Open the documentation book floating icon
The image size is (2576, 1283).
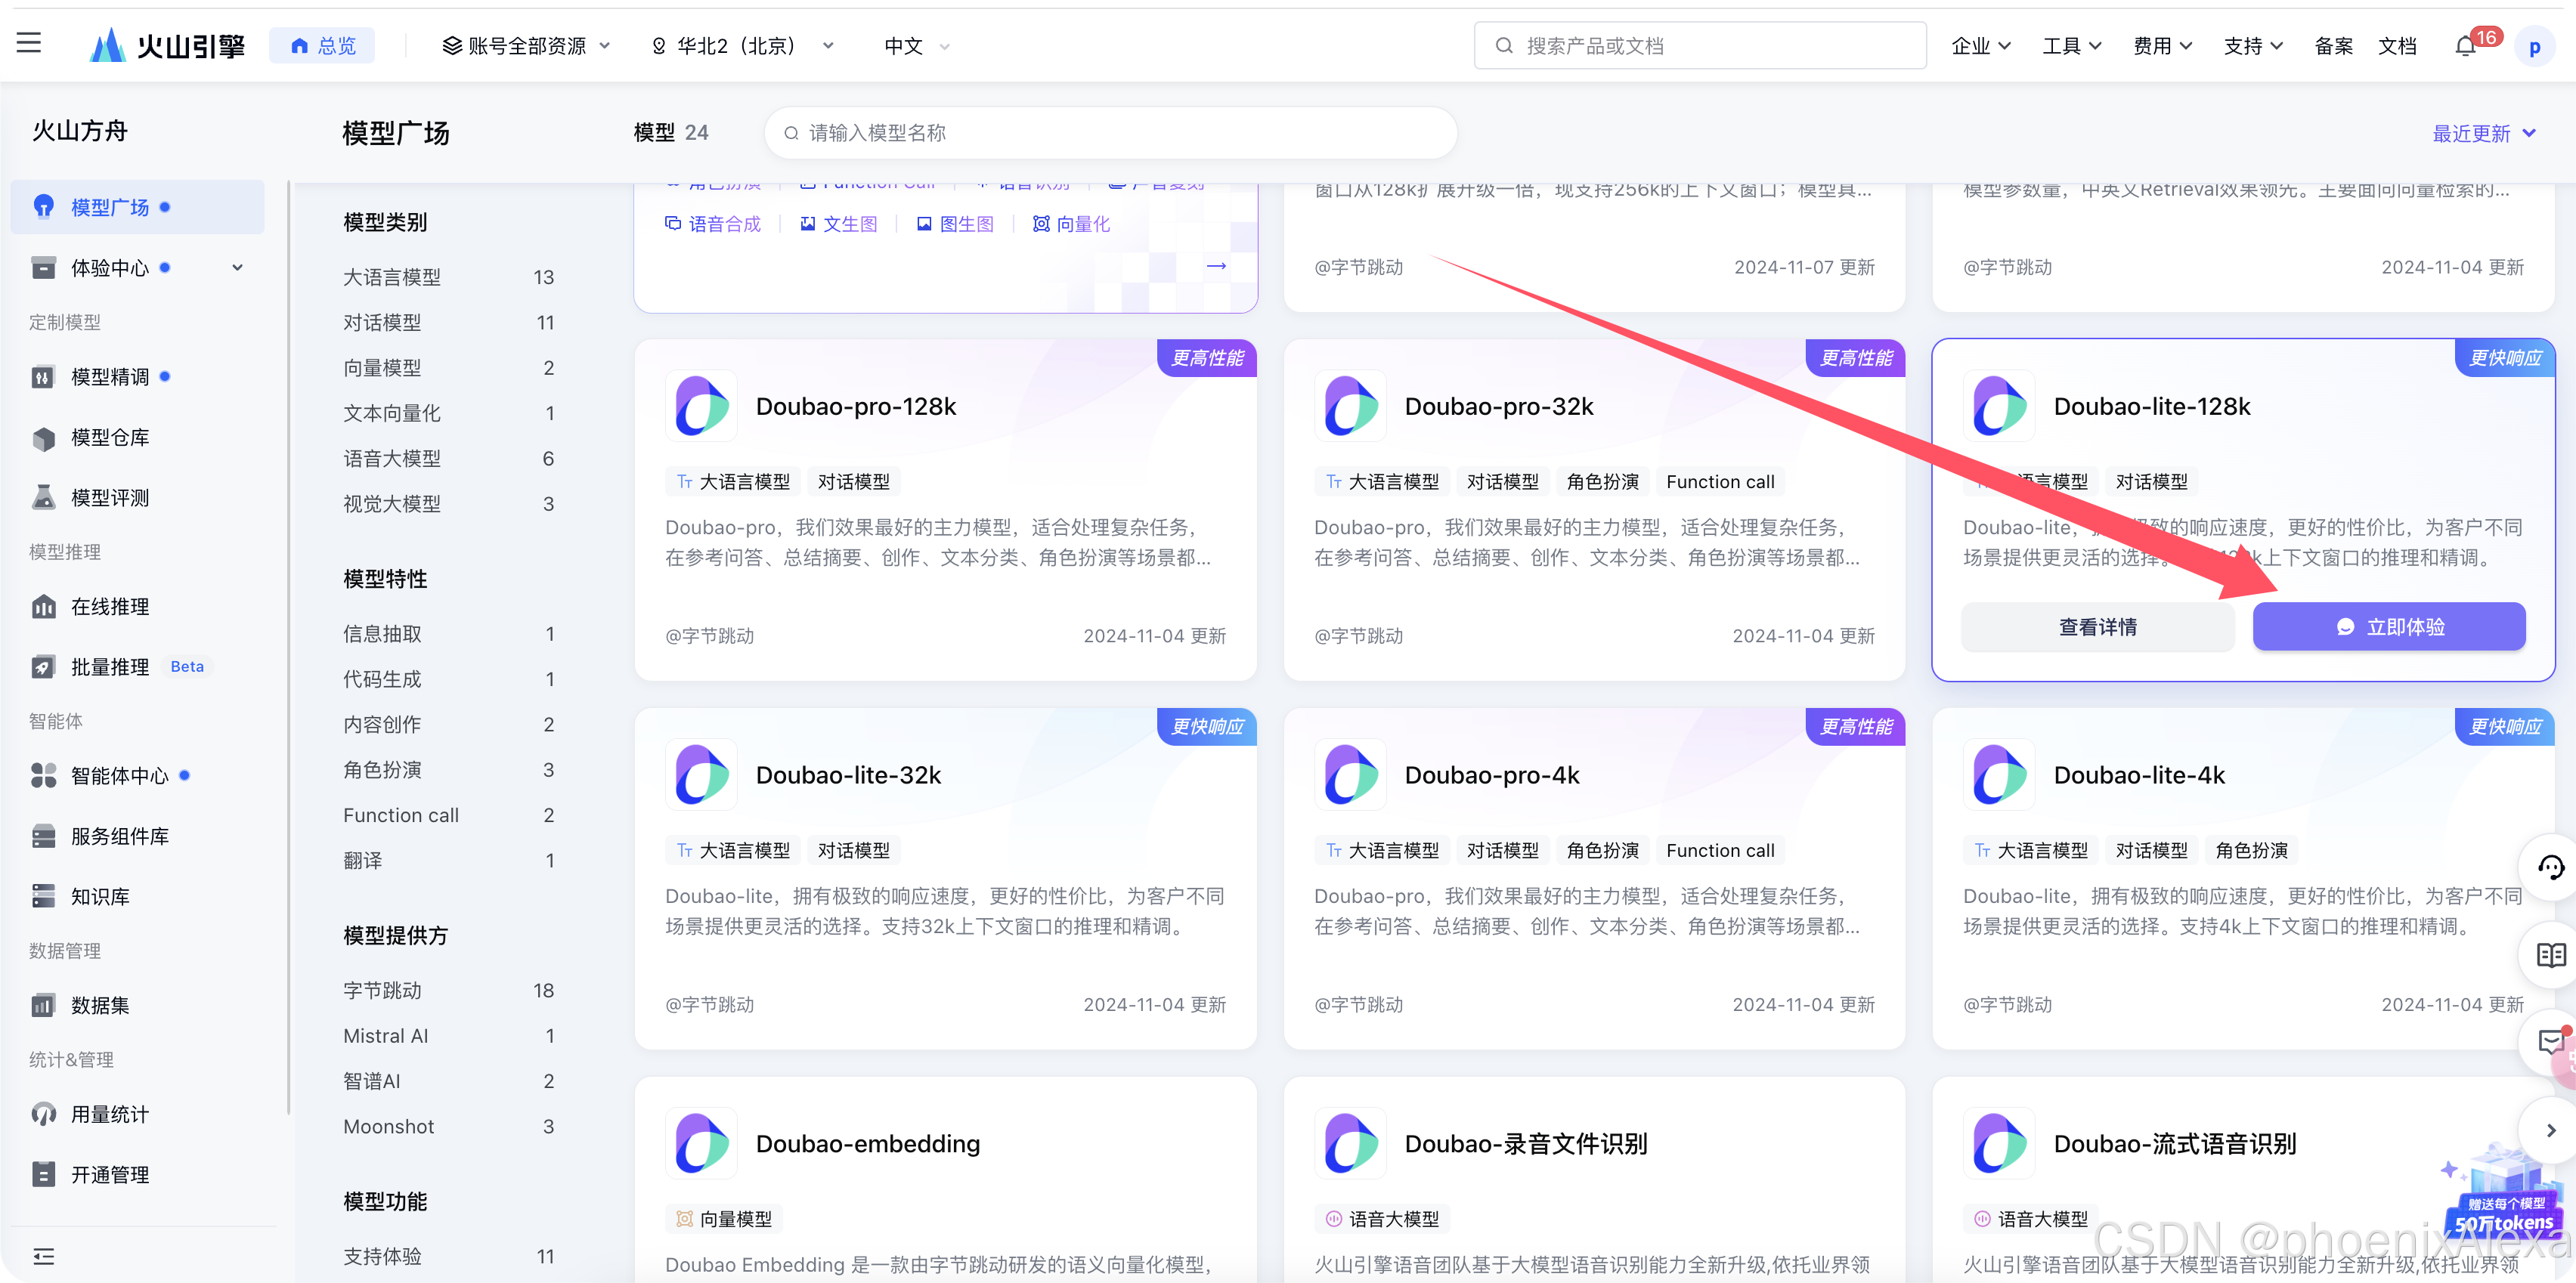(x=2551, y=955)
